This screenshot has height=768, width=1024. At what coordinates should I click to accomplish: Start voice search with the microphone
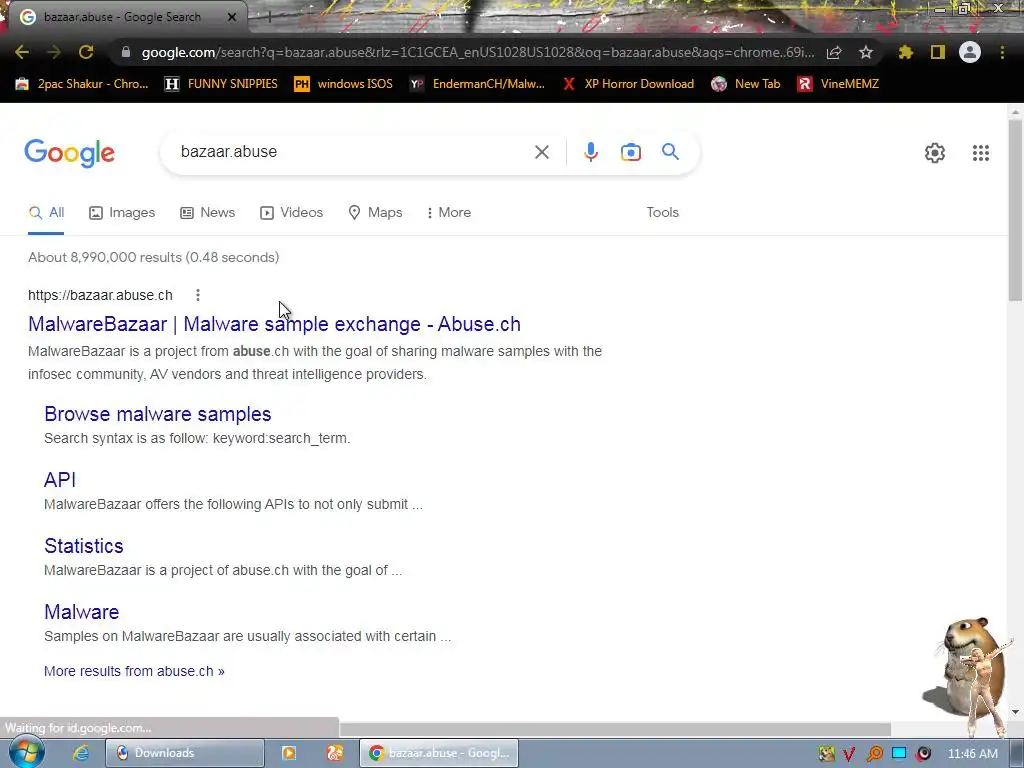click(590, 152)
